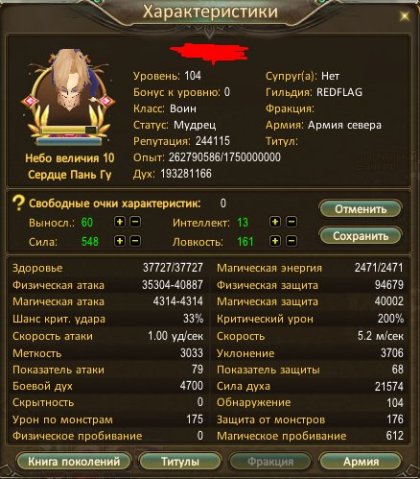The height and width of the screenshot is (479, 420).
Task: Close the Характеристики window
Action: (x=404, y=16)
